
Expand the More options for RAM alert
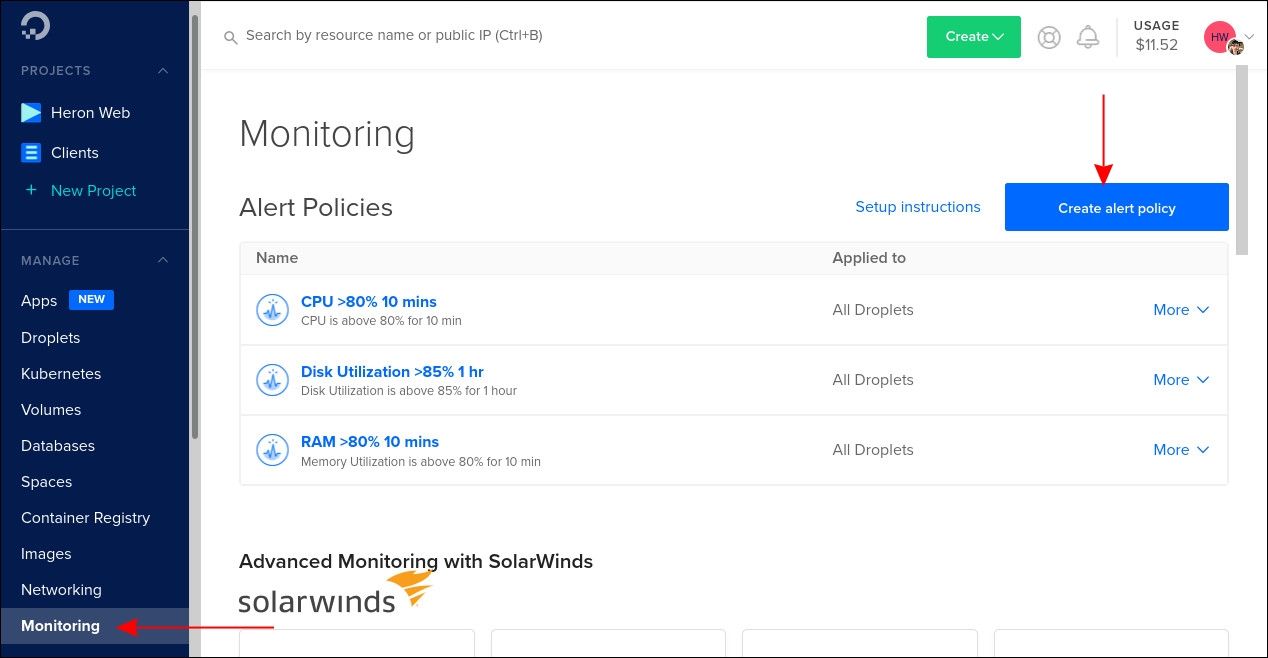1182,450
